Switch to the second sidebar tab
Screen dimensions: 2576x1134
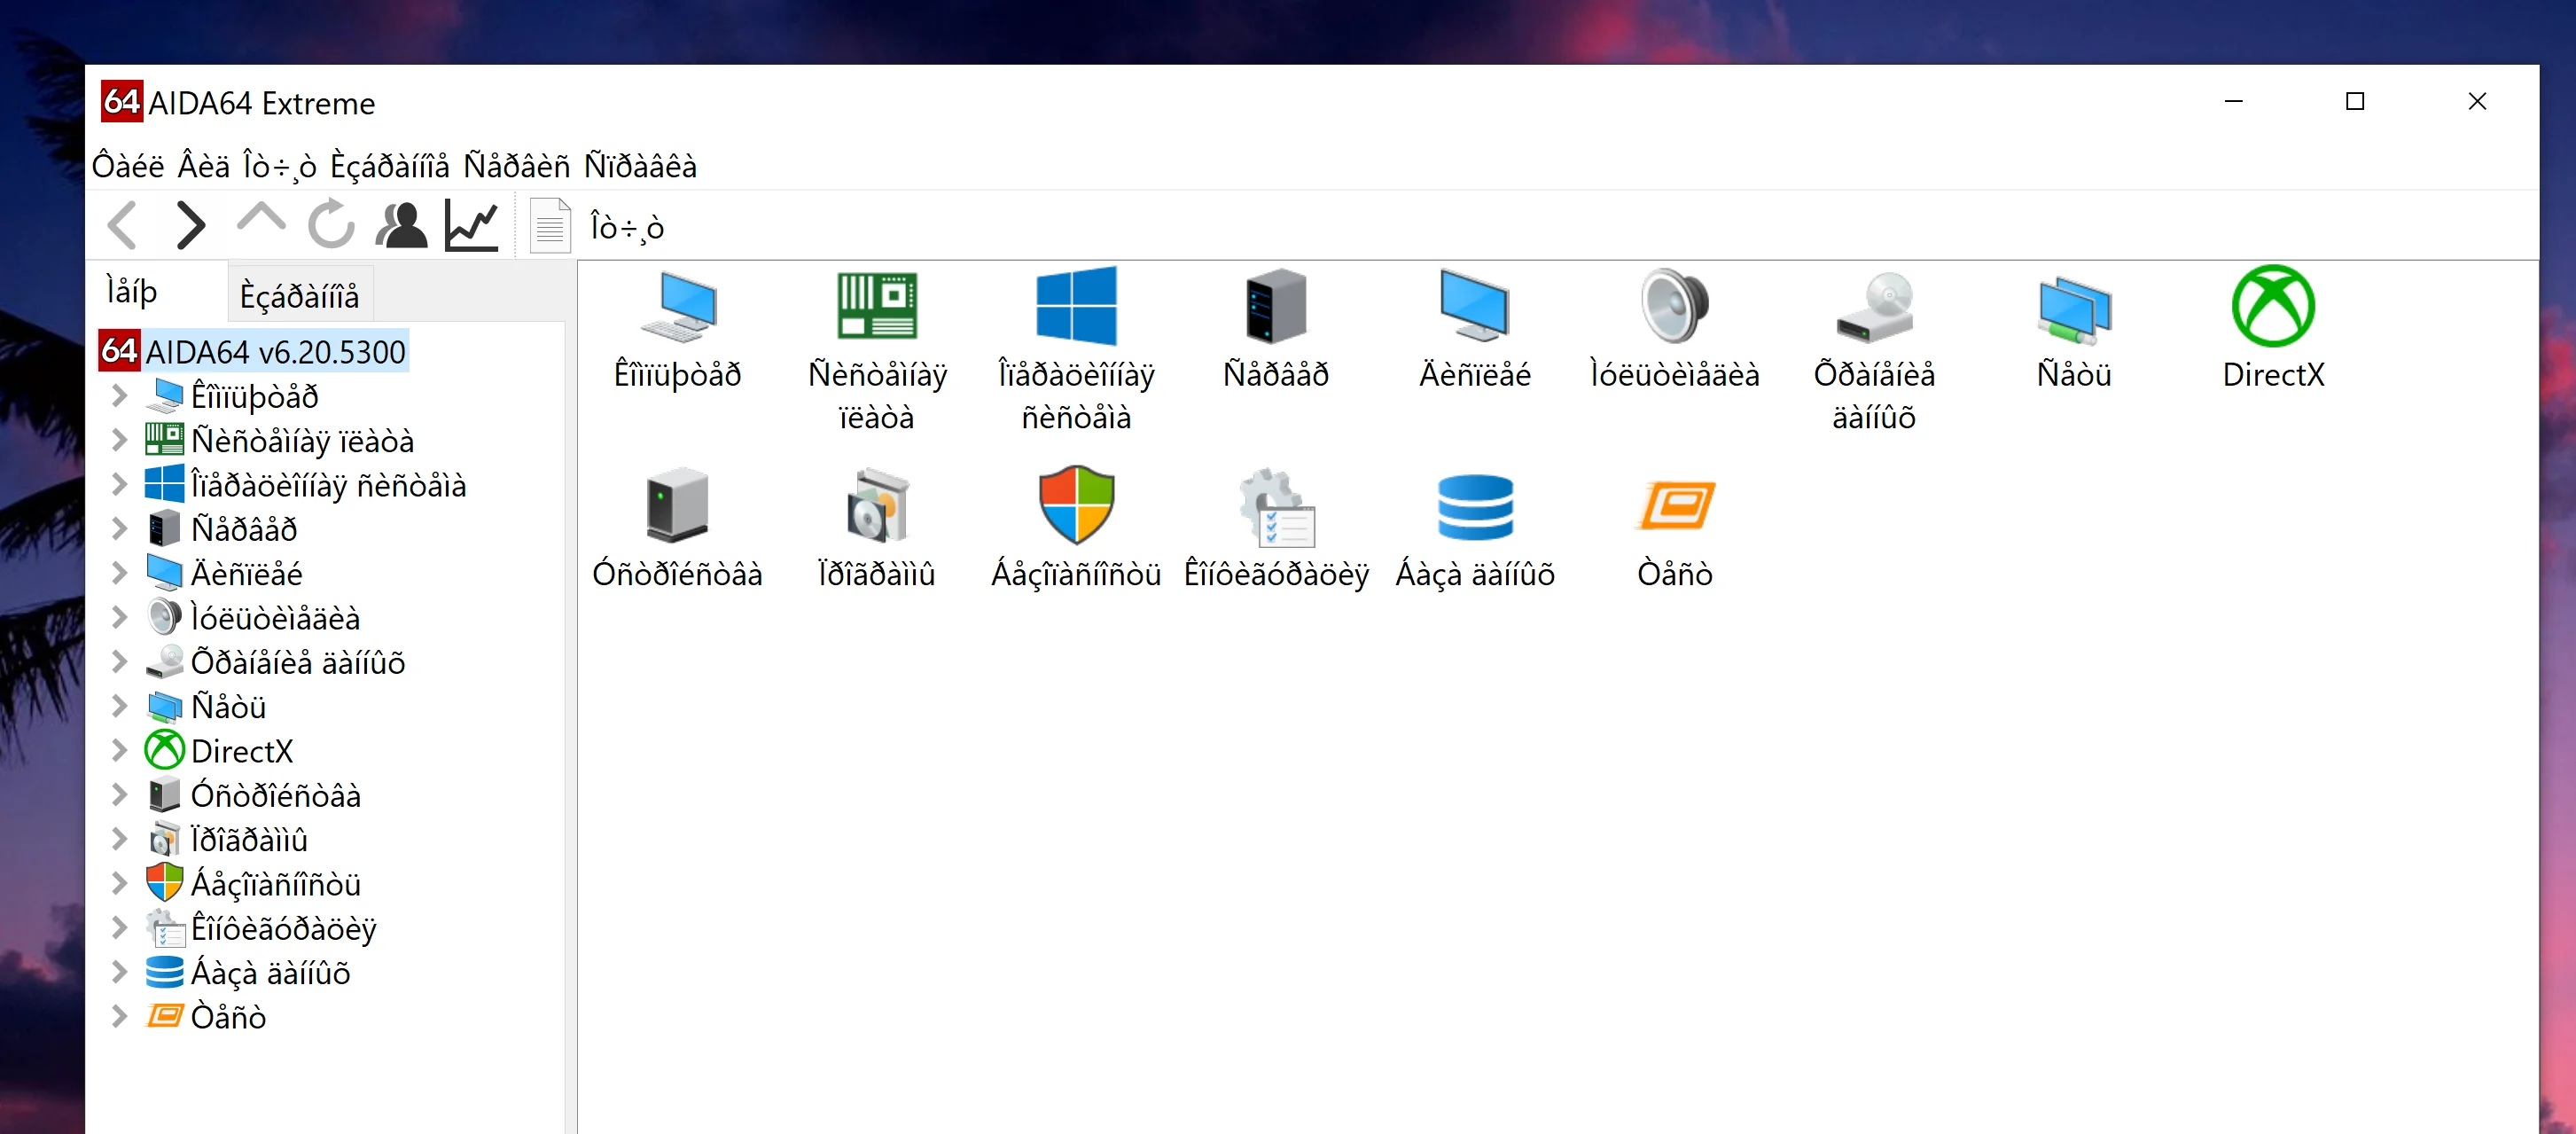coord(299,296)
